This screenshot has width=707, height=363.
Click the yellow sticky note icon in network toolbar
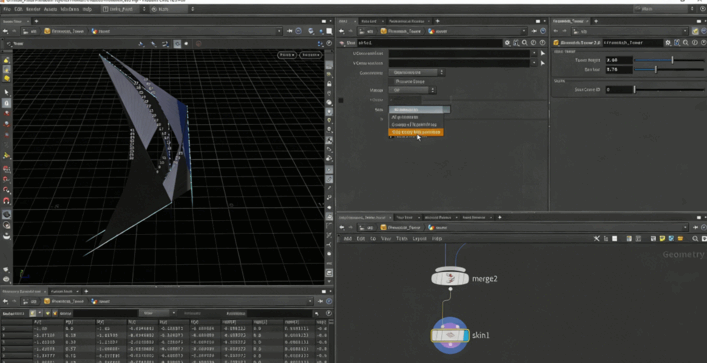click(662, 239)
